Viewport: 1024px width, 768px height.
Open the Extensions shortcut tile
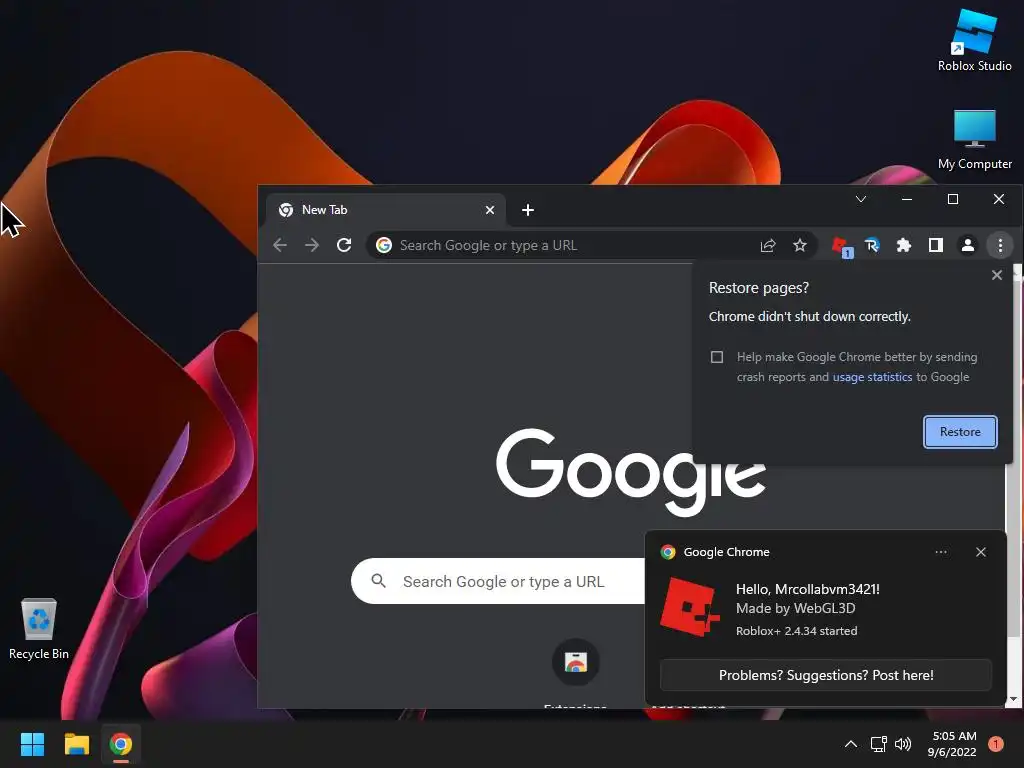575,673
